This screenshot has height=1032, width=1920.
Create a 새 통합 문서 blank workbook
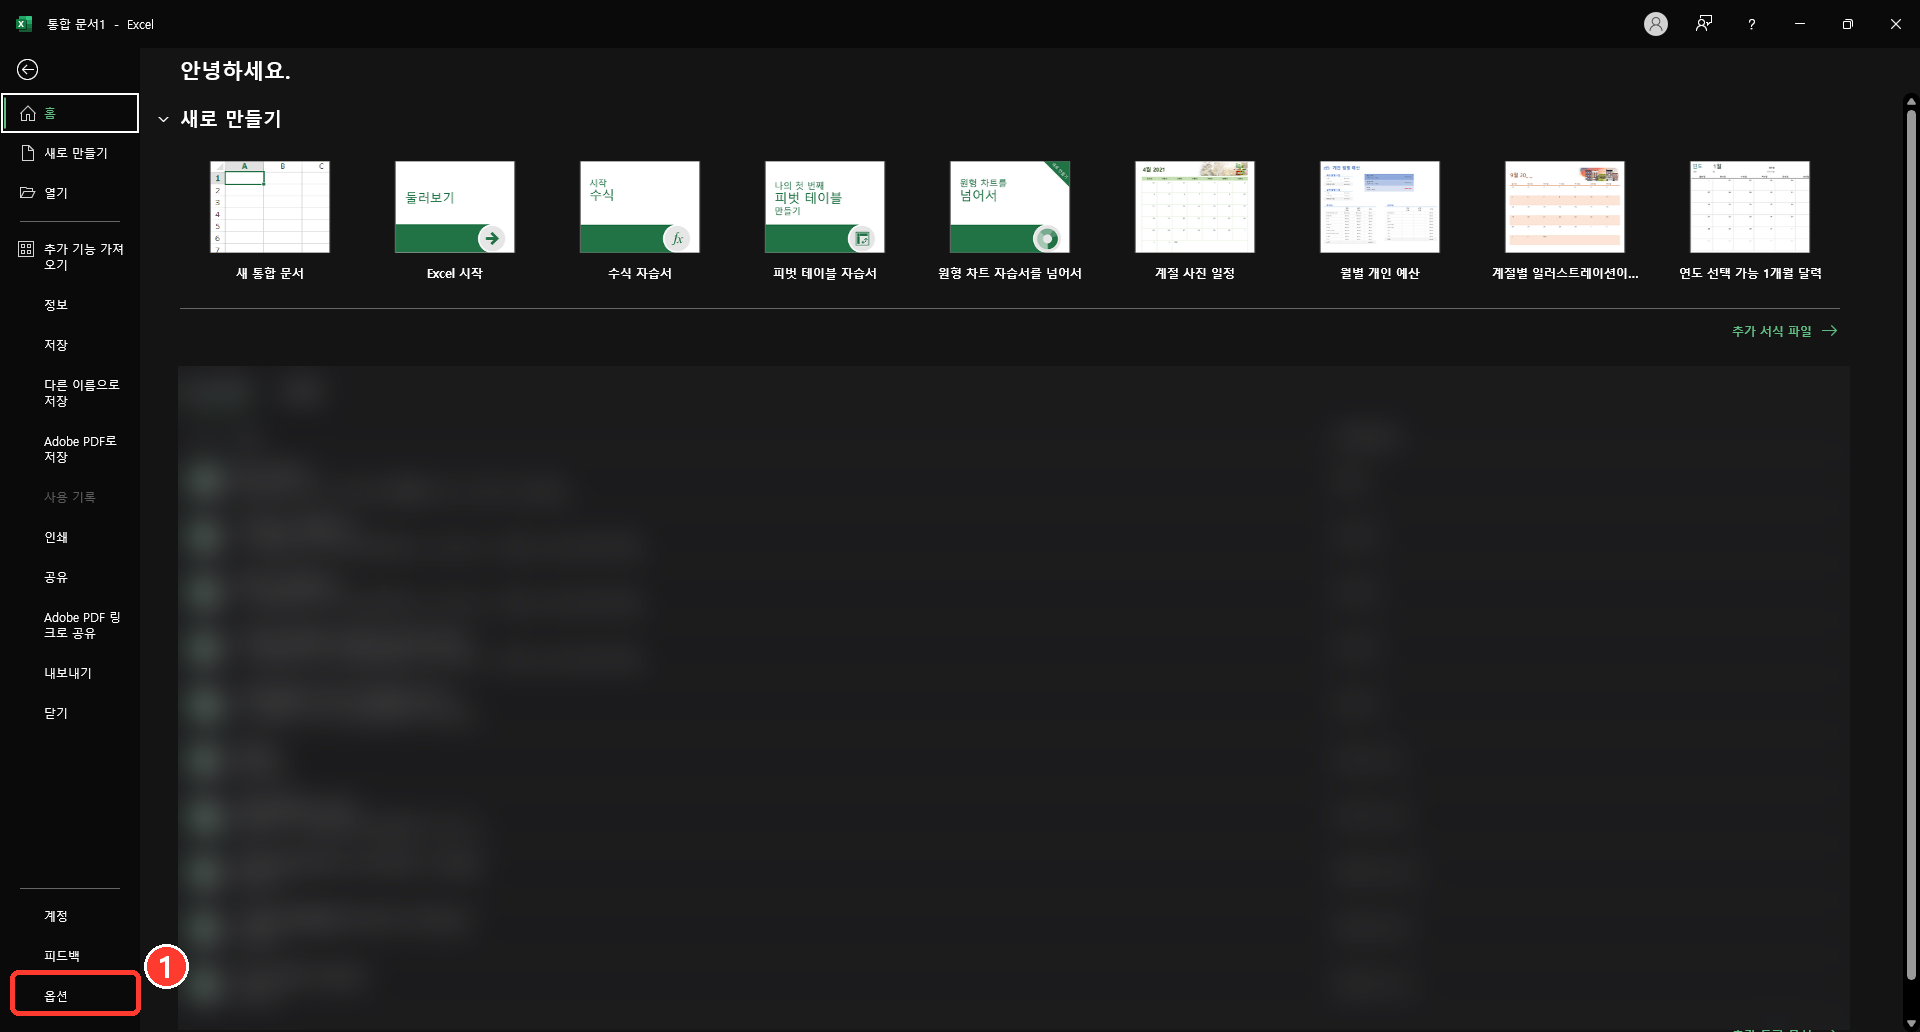click(270, 221)
